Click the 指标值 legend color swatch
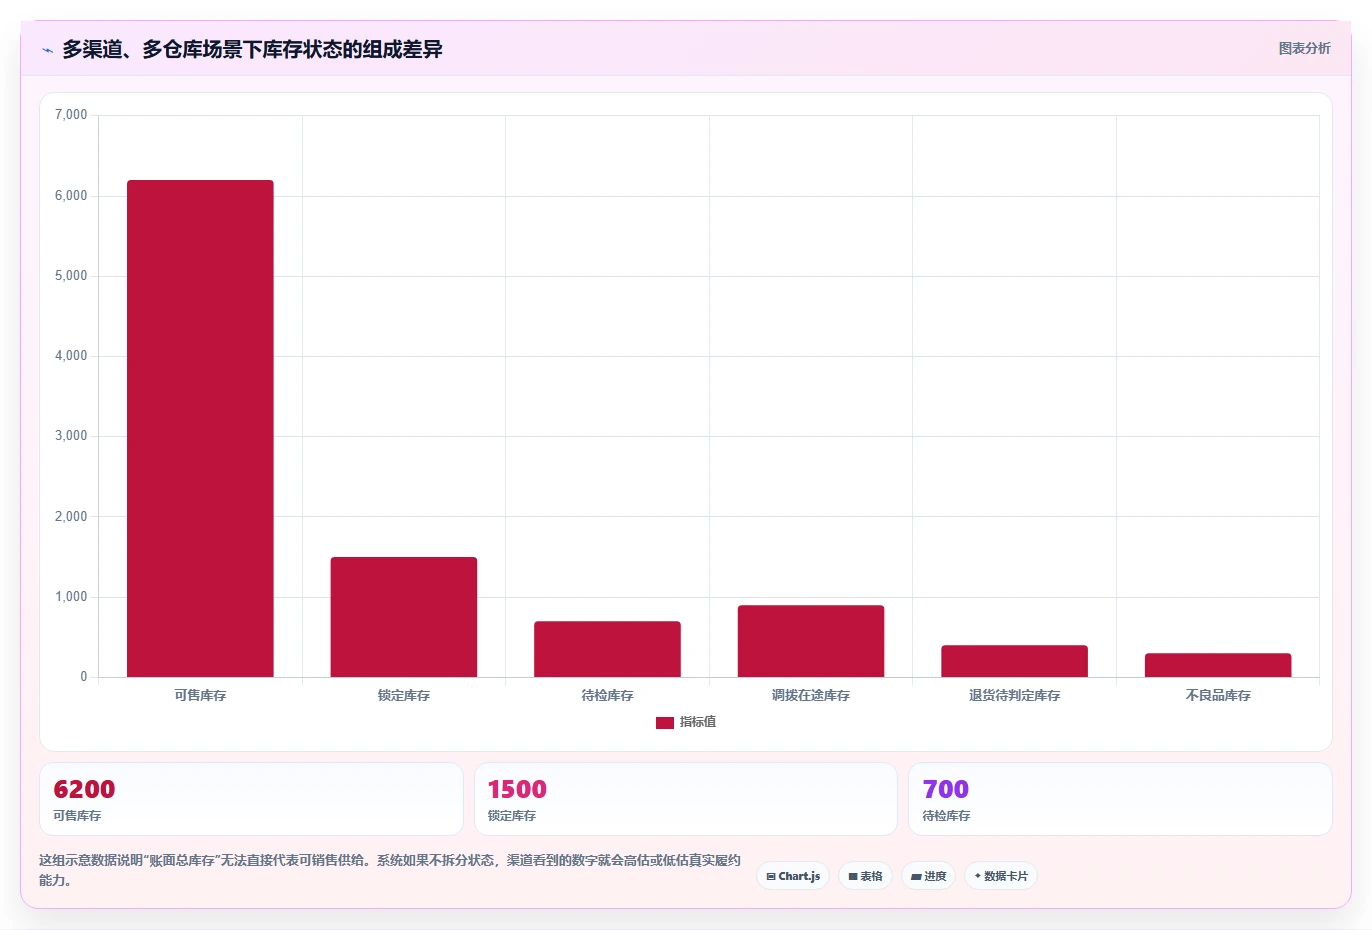1372x930 pixels. click(x=665, y=723)
